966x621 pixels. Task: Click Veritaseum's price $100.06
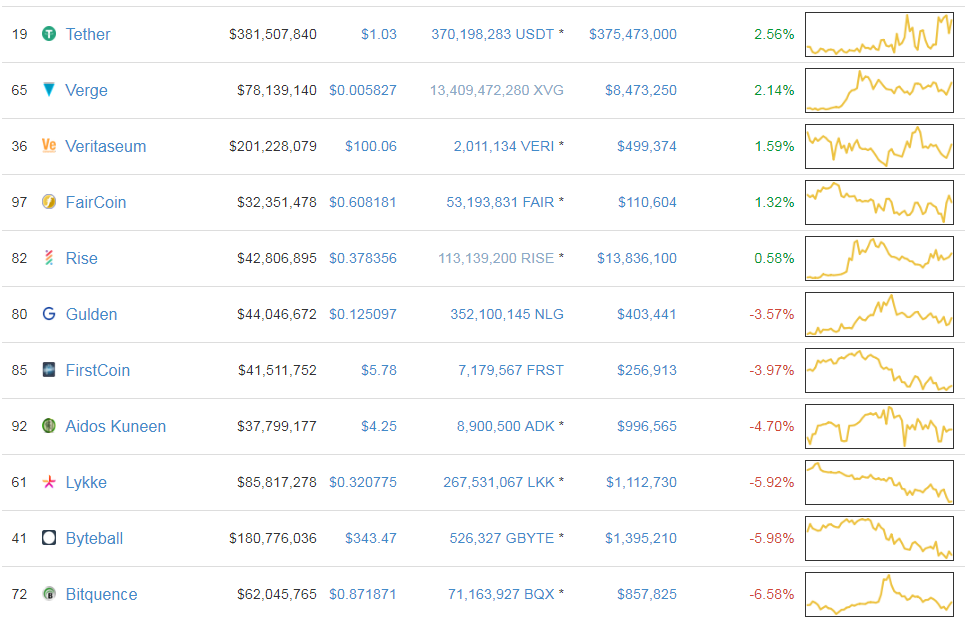tap(370, 147)
